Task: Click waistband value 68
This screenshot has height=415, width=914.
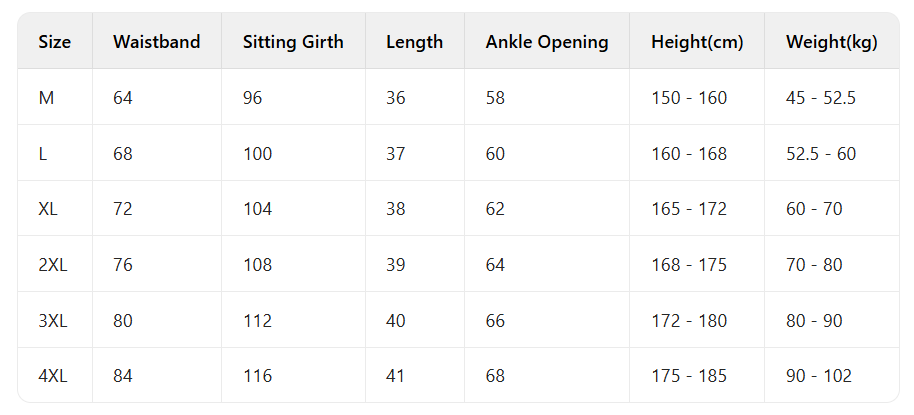Action: [x=123, y=154]
